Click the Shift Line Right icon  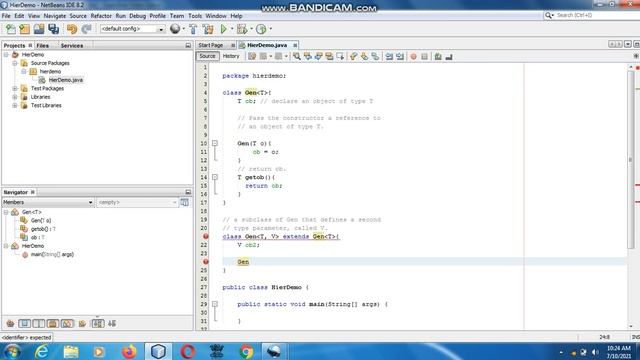pyautogui.click(x=400, y=56)
